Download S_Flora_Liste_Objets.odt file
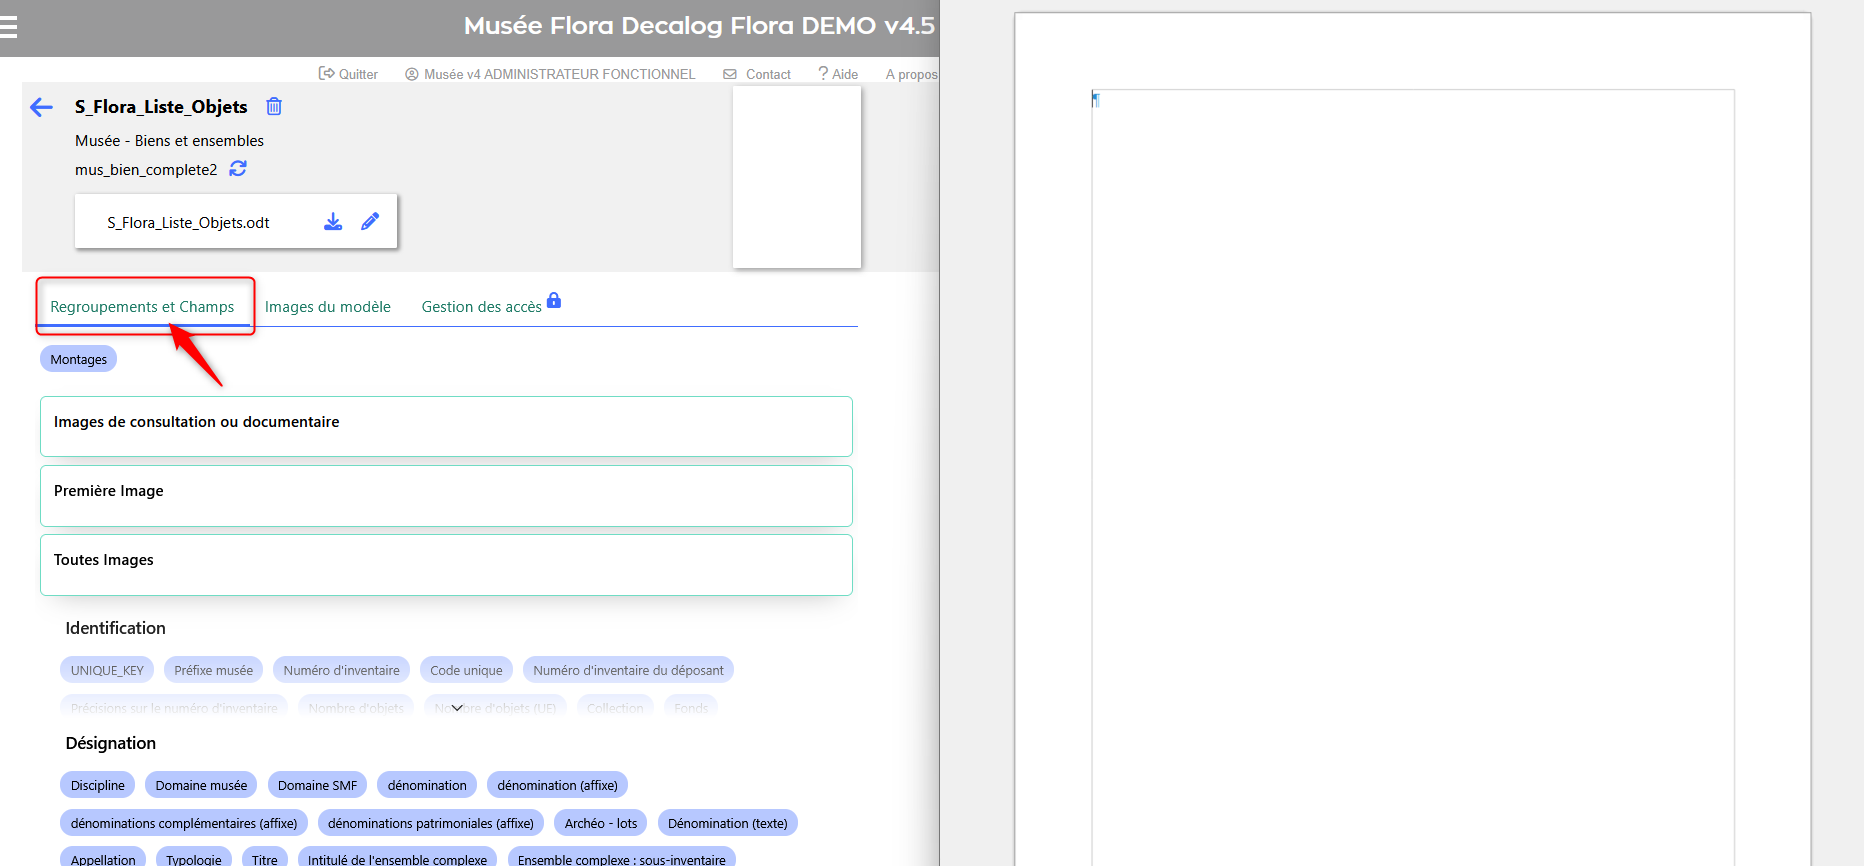 pos(333,222)
